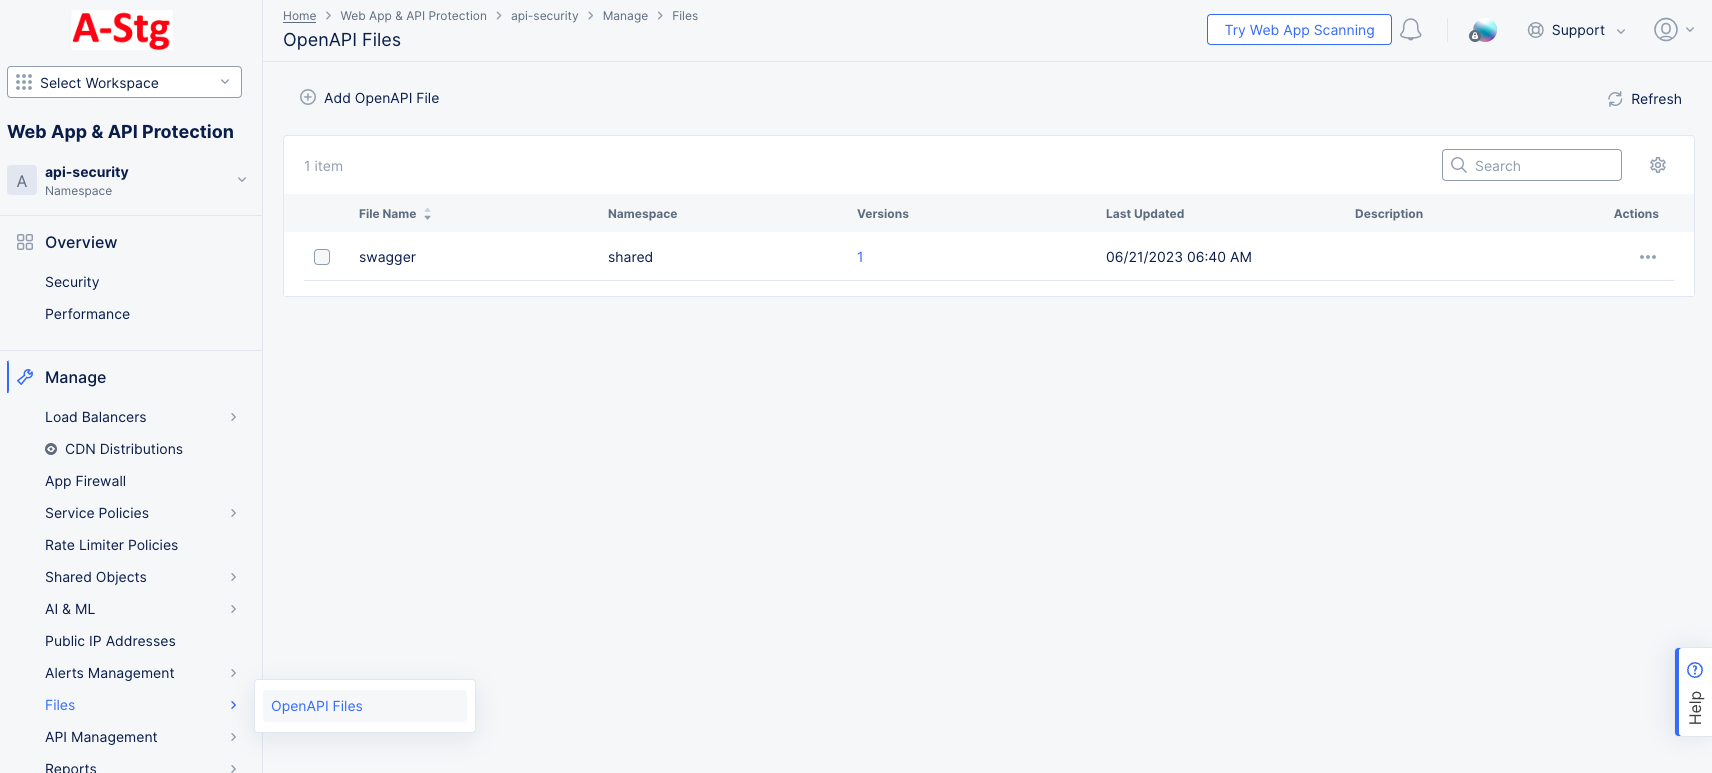1712x773 pixels.
Task: Click Try Web App Scanning button
Action: tap(1298, 30)
